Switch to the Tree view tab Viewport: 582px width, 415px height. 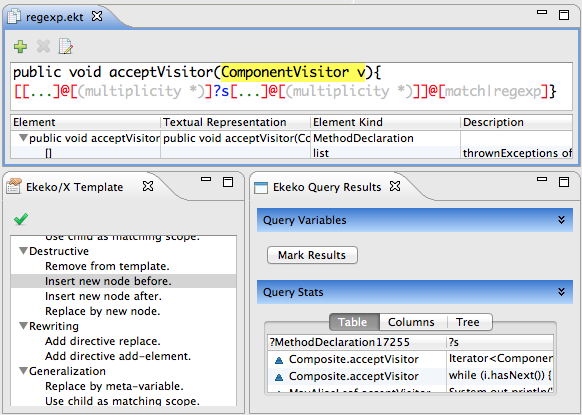[468, 322]
